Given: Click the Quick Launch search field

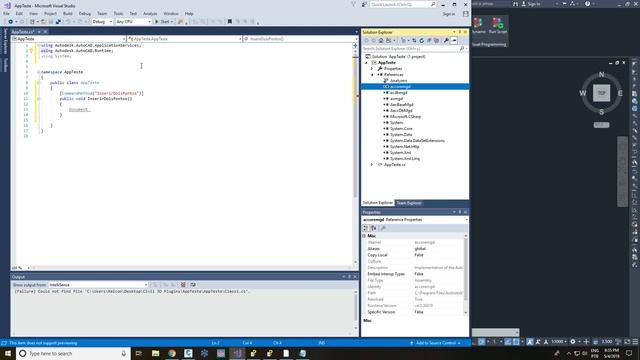Looking at the screenshot, I should tap(403, 4).
